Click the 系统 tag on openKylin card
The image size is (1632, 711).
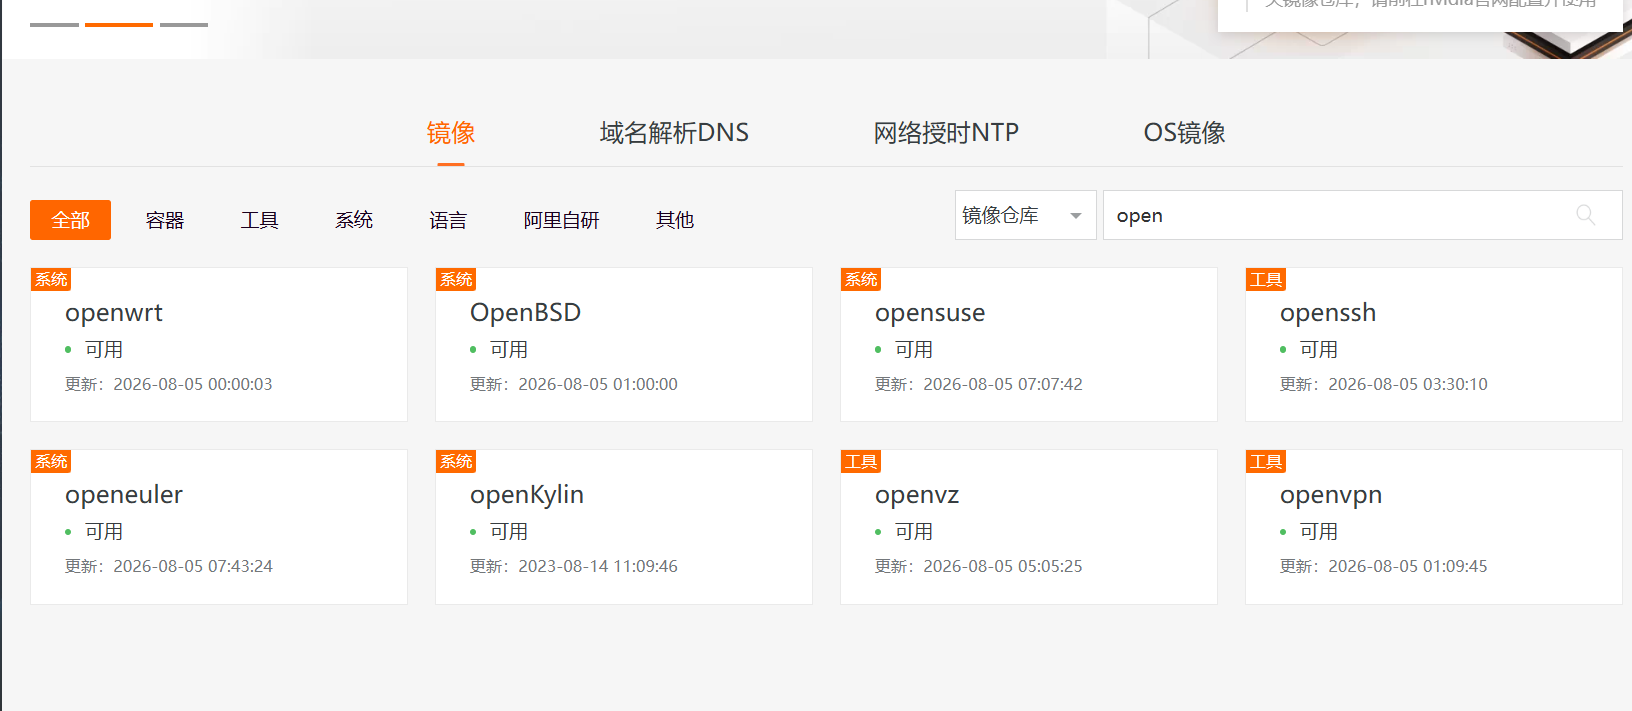456,461
